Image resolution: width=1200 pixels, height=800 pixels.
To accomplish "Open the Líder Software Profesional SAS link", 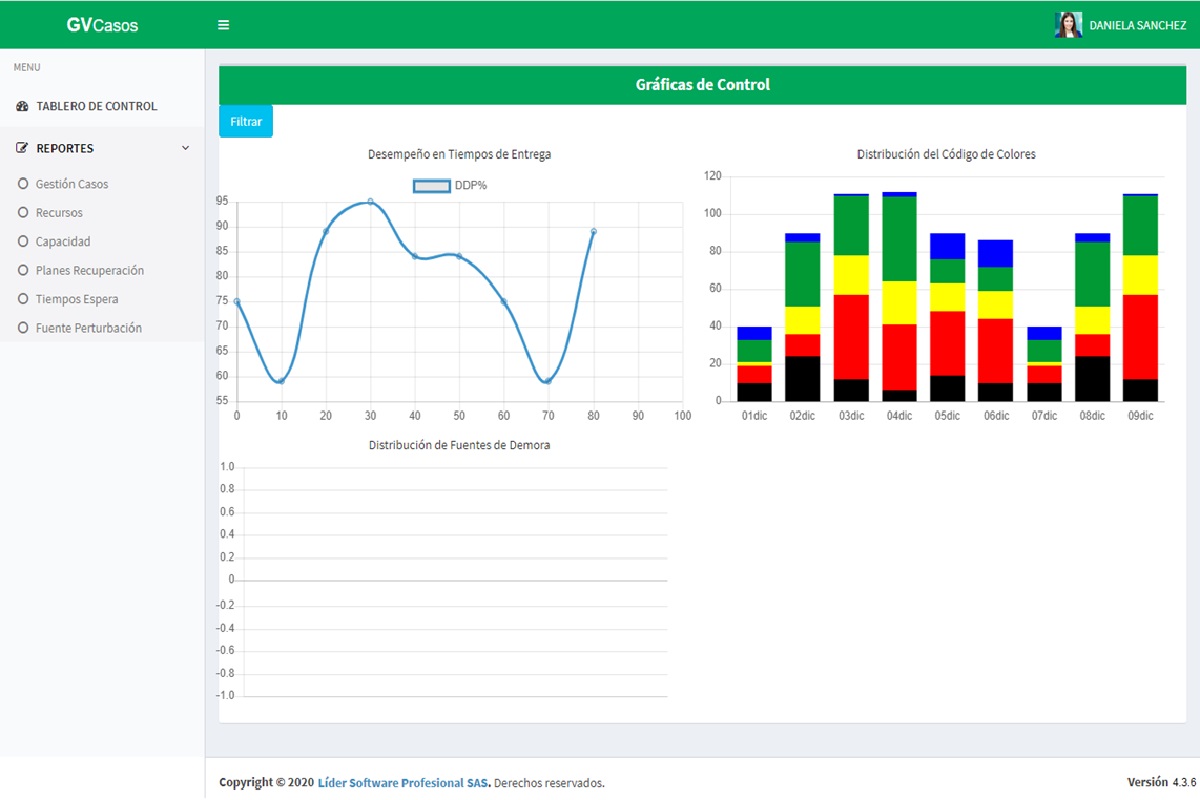I will [404, 783].
